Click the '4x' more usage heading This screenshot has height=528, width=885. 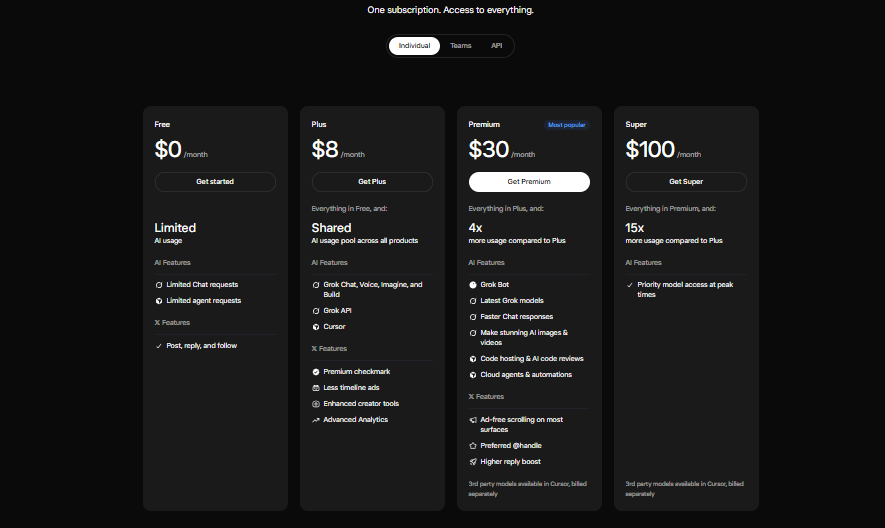pos(475,228)
